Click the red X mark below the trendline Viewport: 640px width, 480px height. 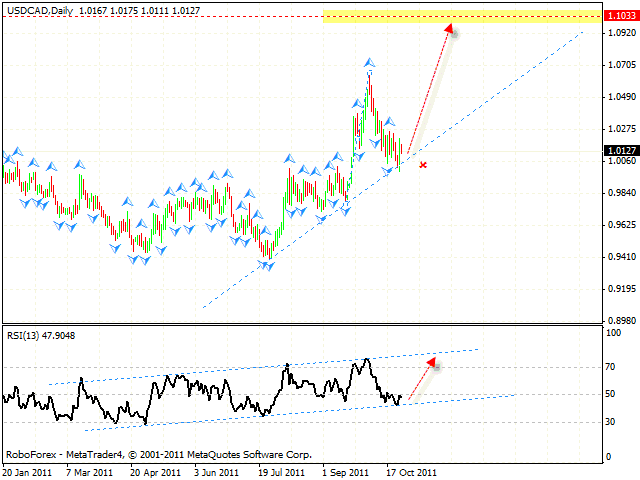[x=423, y=164]
